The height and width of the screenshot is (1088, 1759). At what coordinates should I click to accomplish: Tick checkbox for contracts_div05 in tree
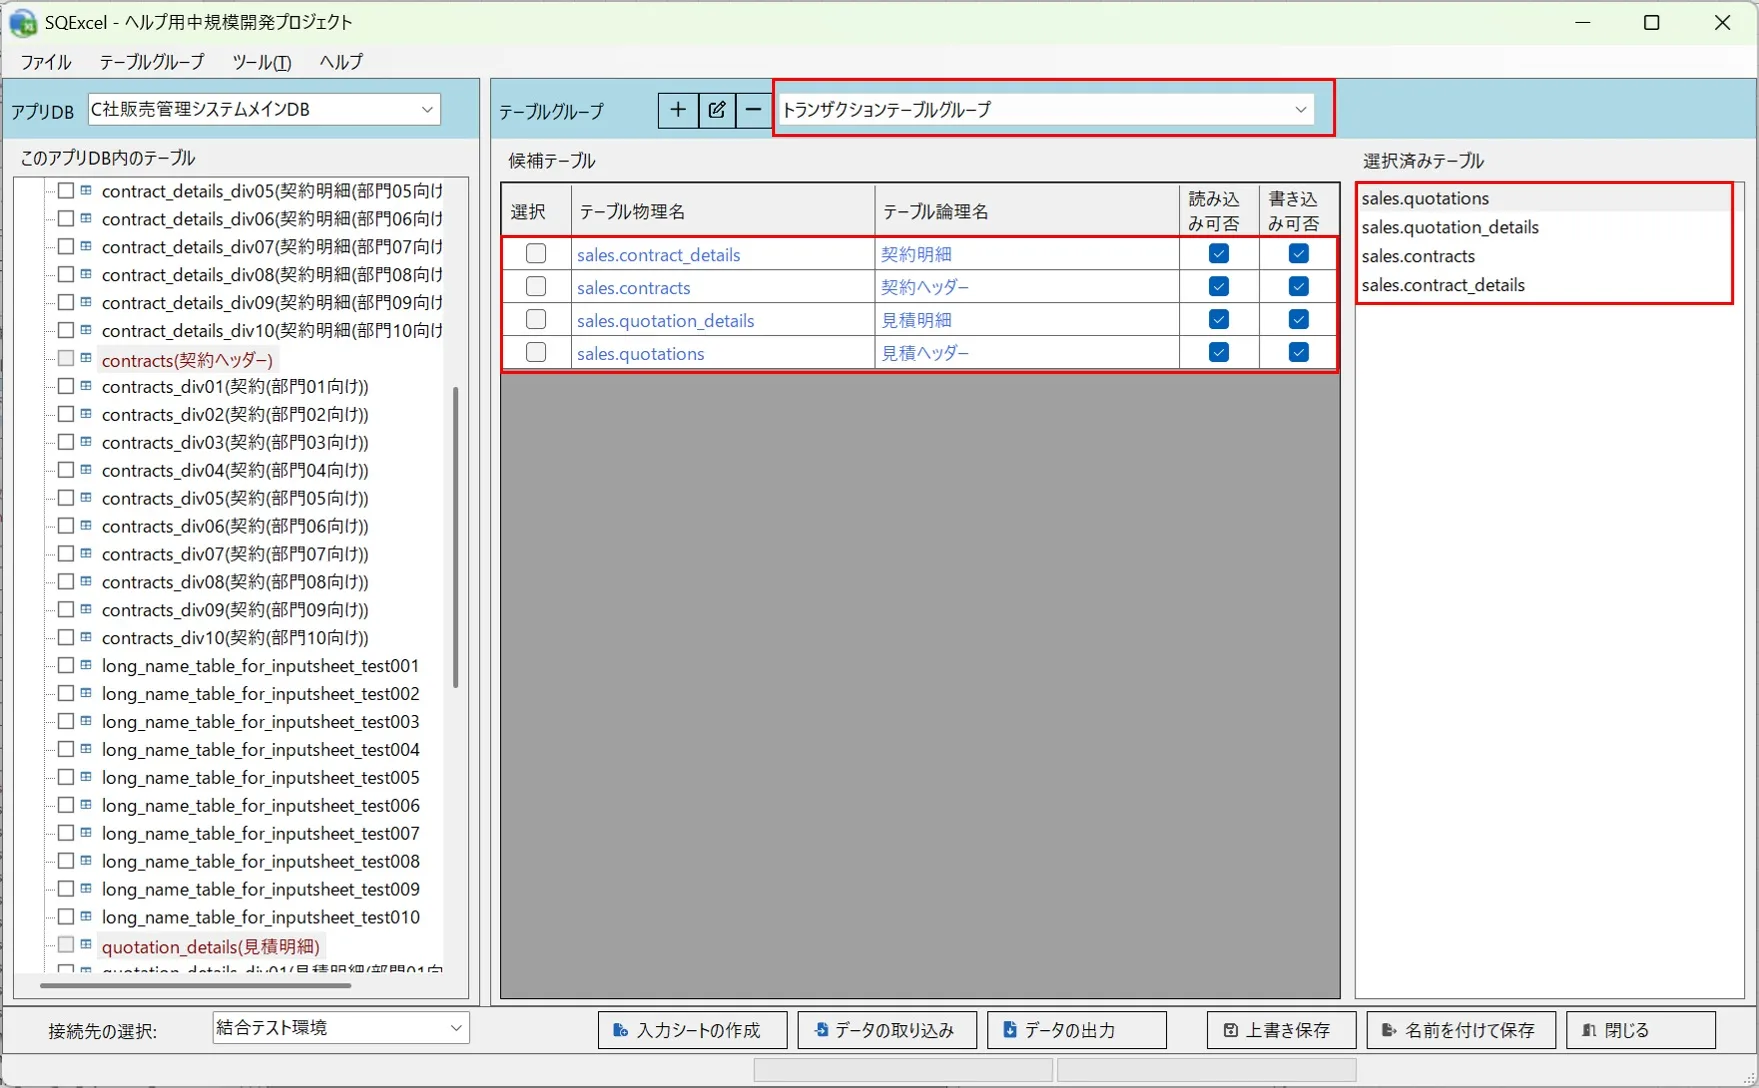[66, 498]
